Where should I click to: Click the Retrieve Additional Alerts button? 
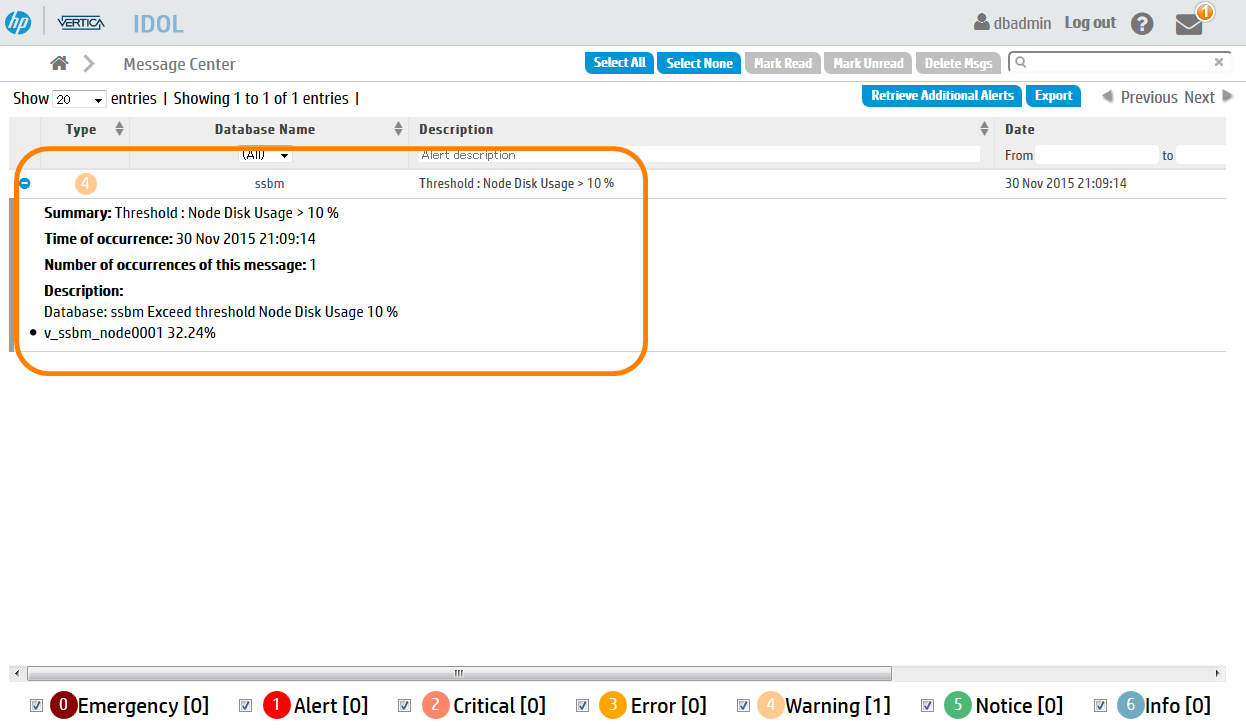pyautogui.click(x=942, y=96)
